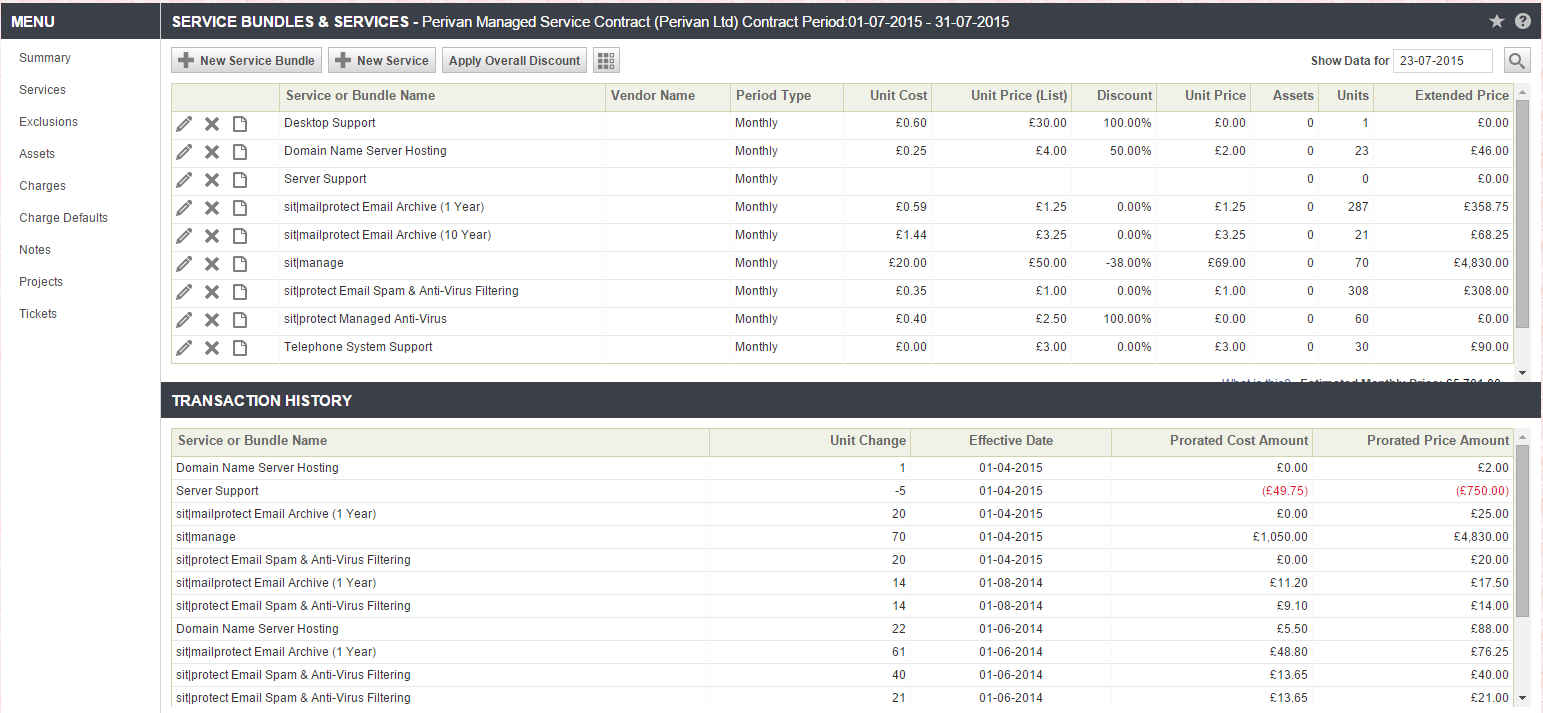1543x713 pixels.
Task: Sort by Extended Price column header
Action: 1444,97
